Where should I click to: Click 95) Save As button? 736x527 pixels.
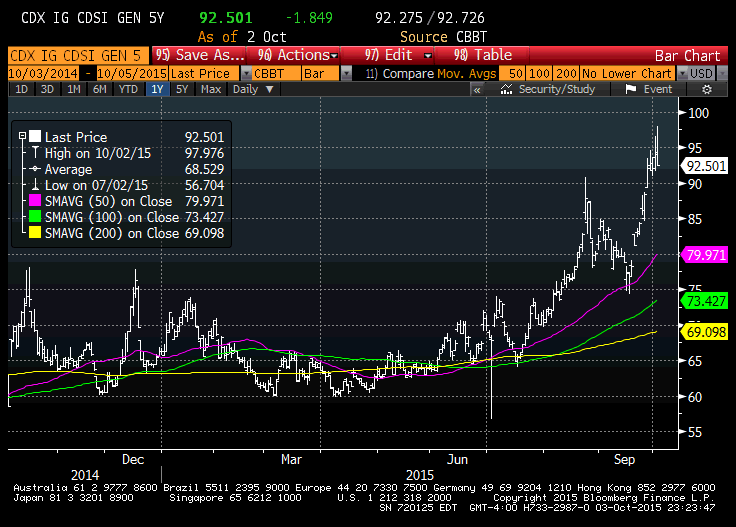coord(200,55)
